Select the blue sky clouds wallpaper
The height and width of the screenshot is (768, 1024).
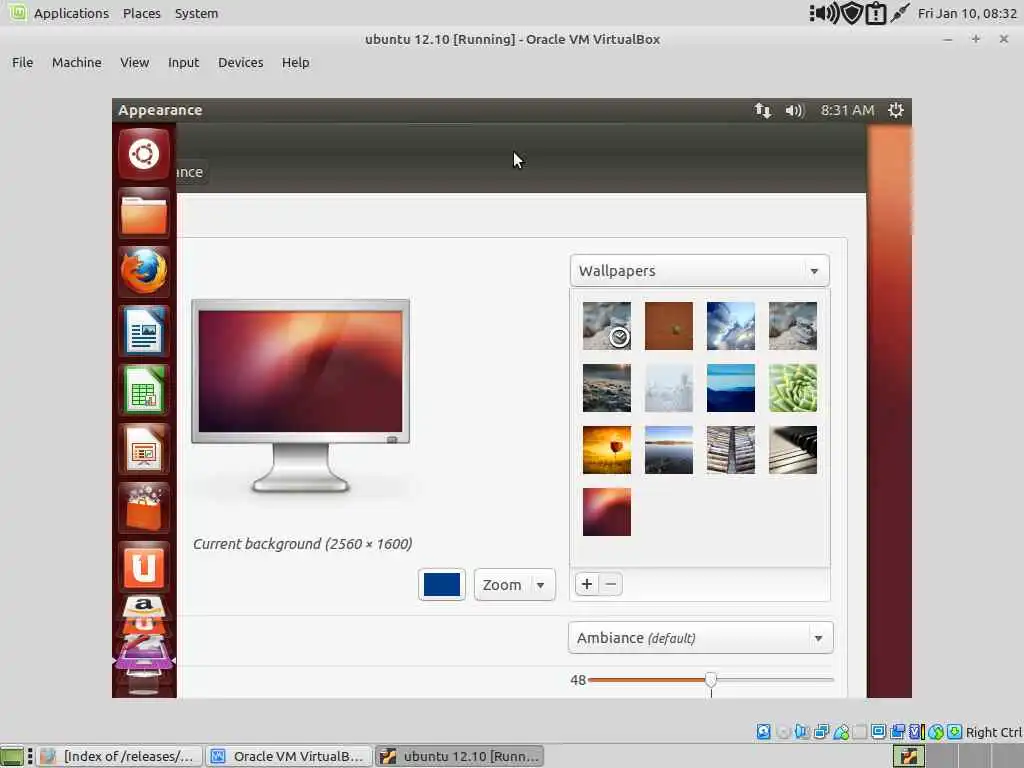point(731,326)
